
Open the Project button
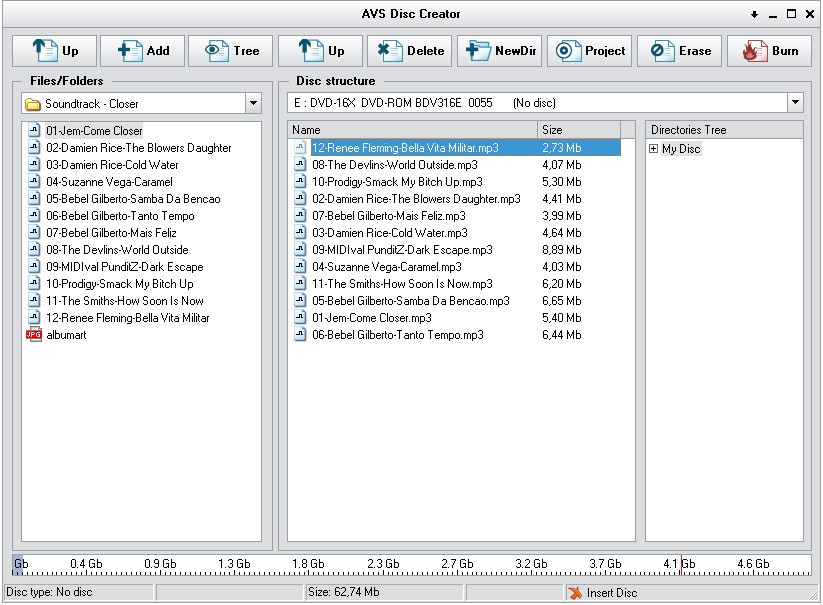589,51
